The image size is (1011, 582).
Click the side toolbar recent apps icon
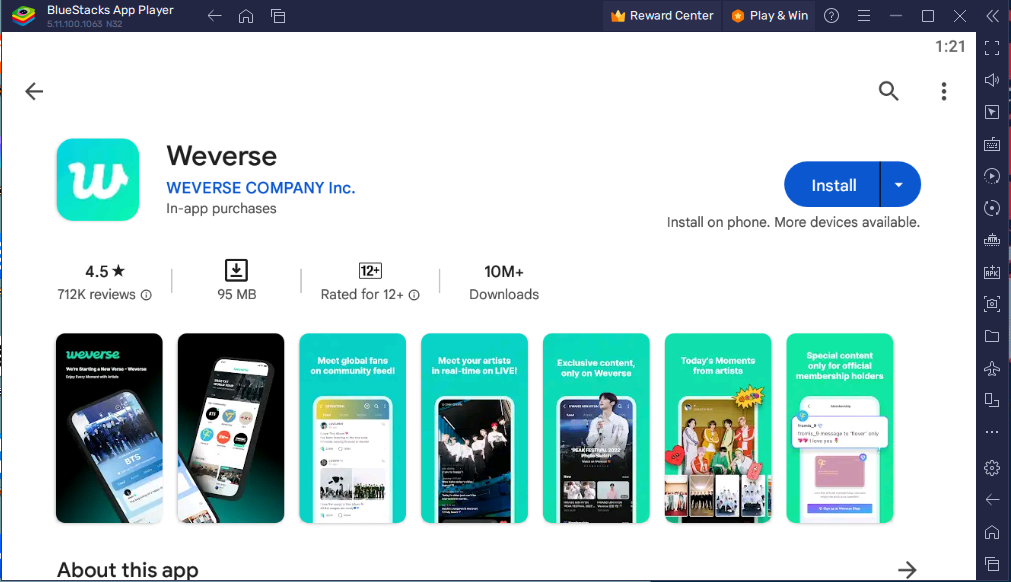pyautogui.click(x=992, y=564)
